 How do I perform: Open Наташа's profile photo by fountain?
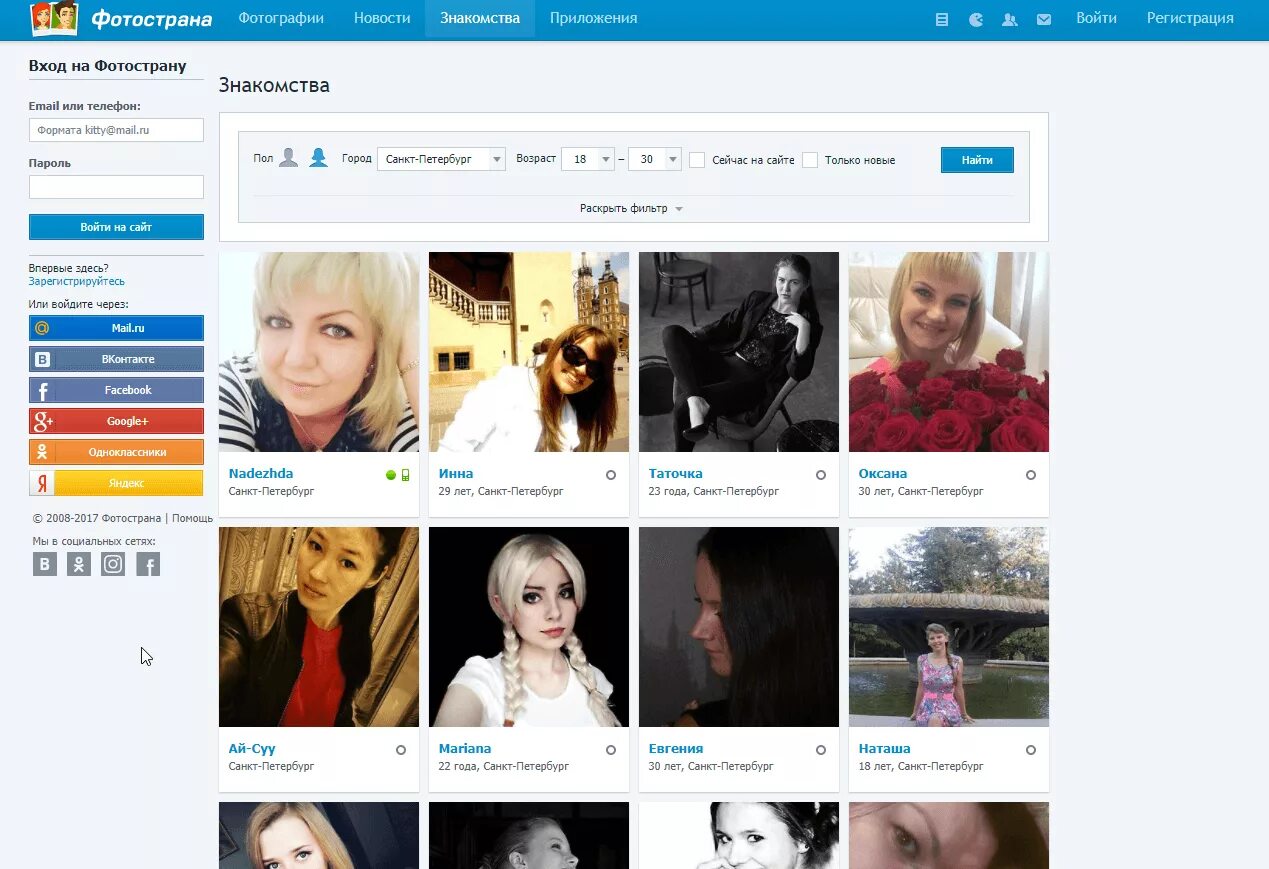949,627
